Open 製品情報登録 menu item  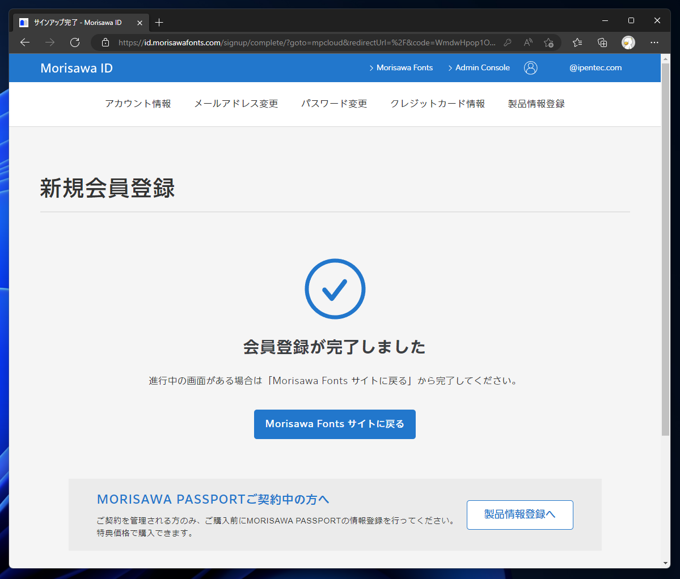coord(536,104)
